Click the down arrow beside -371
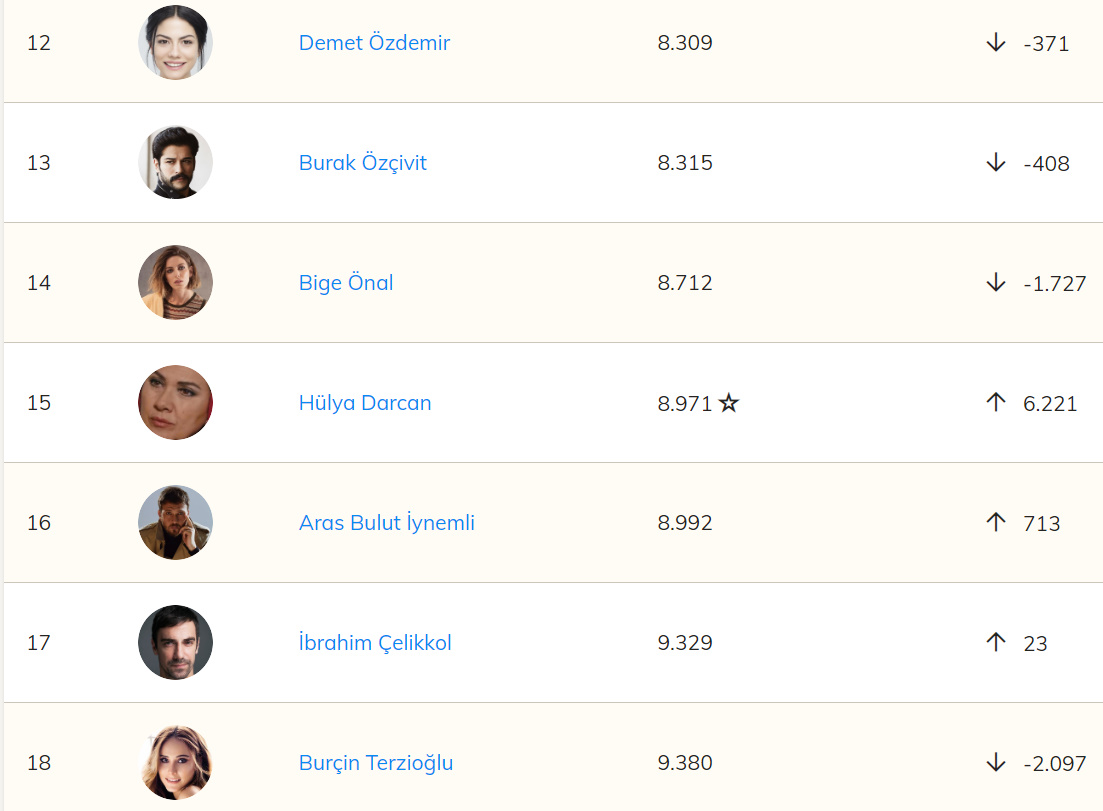 995,43
